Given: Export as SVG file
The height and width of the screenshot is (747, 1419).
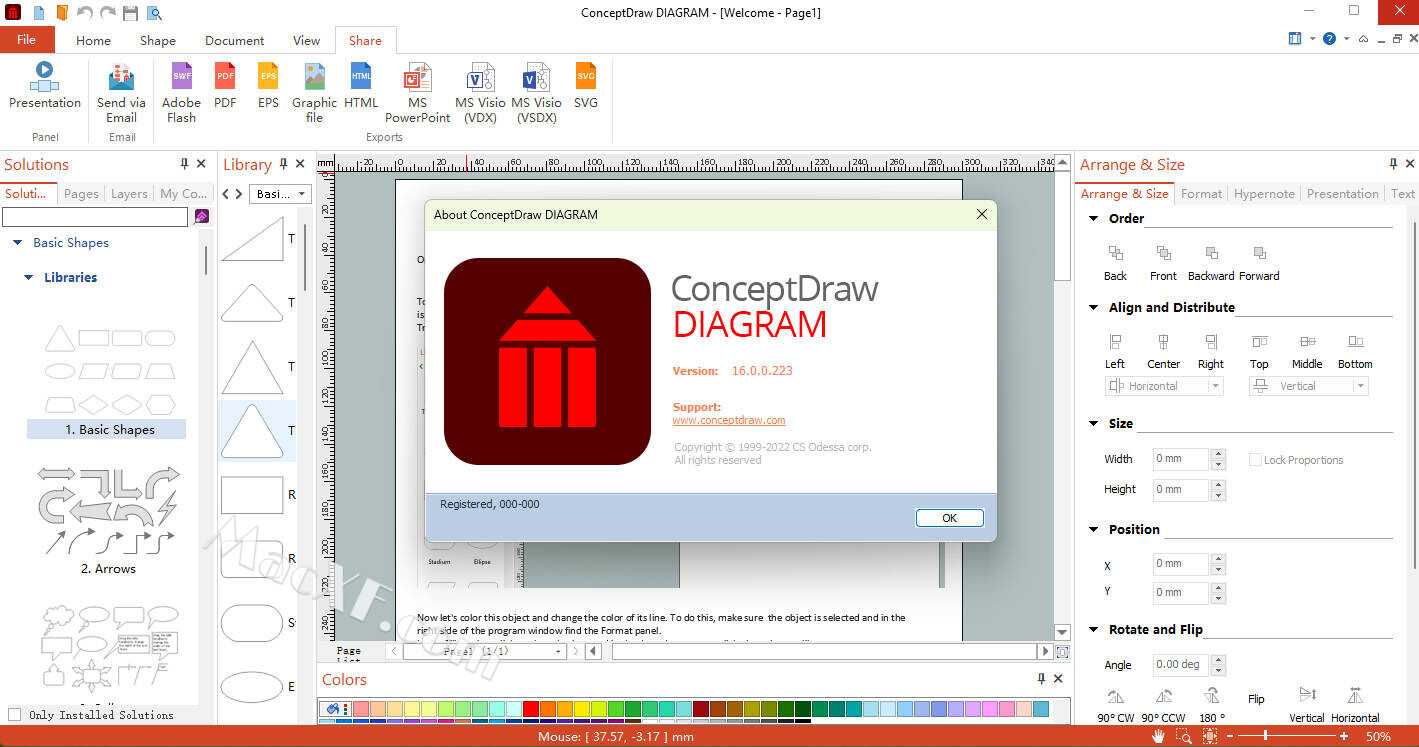Looking at the screenshot, I should click(x=585, y=78).
